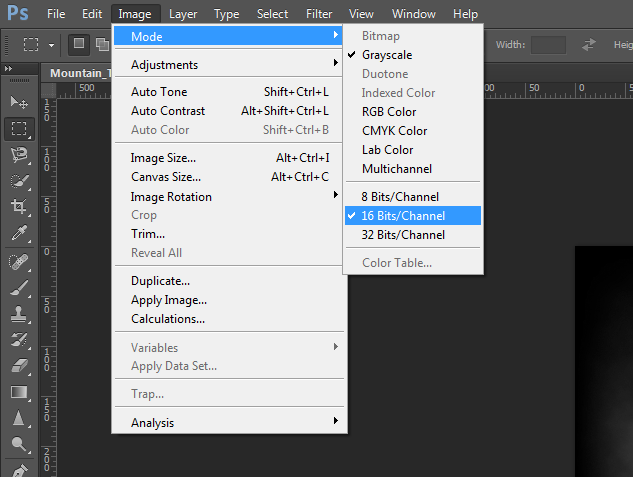
Task: Open the View menu
Action: coord(361,14)
